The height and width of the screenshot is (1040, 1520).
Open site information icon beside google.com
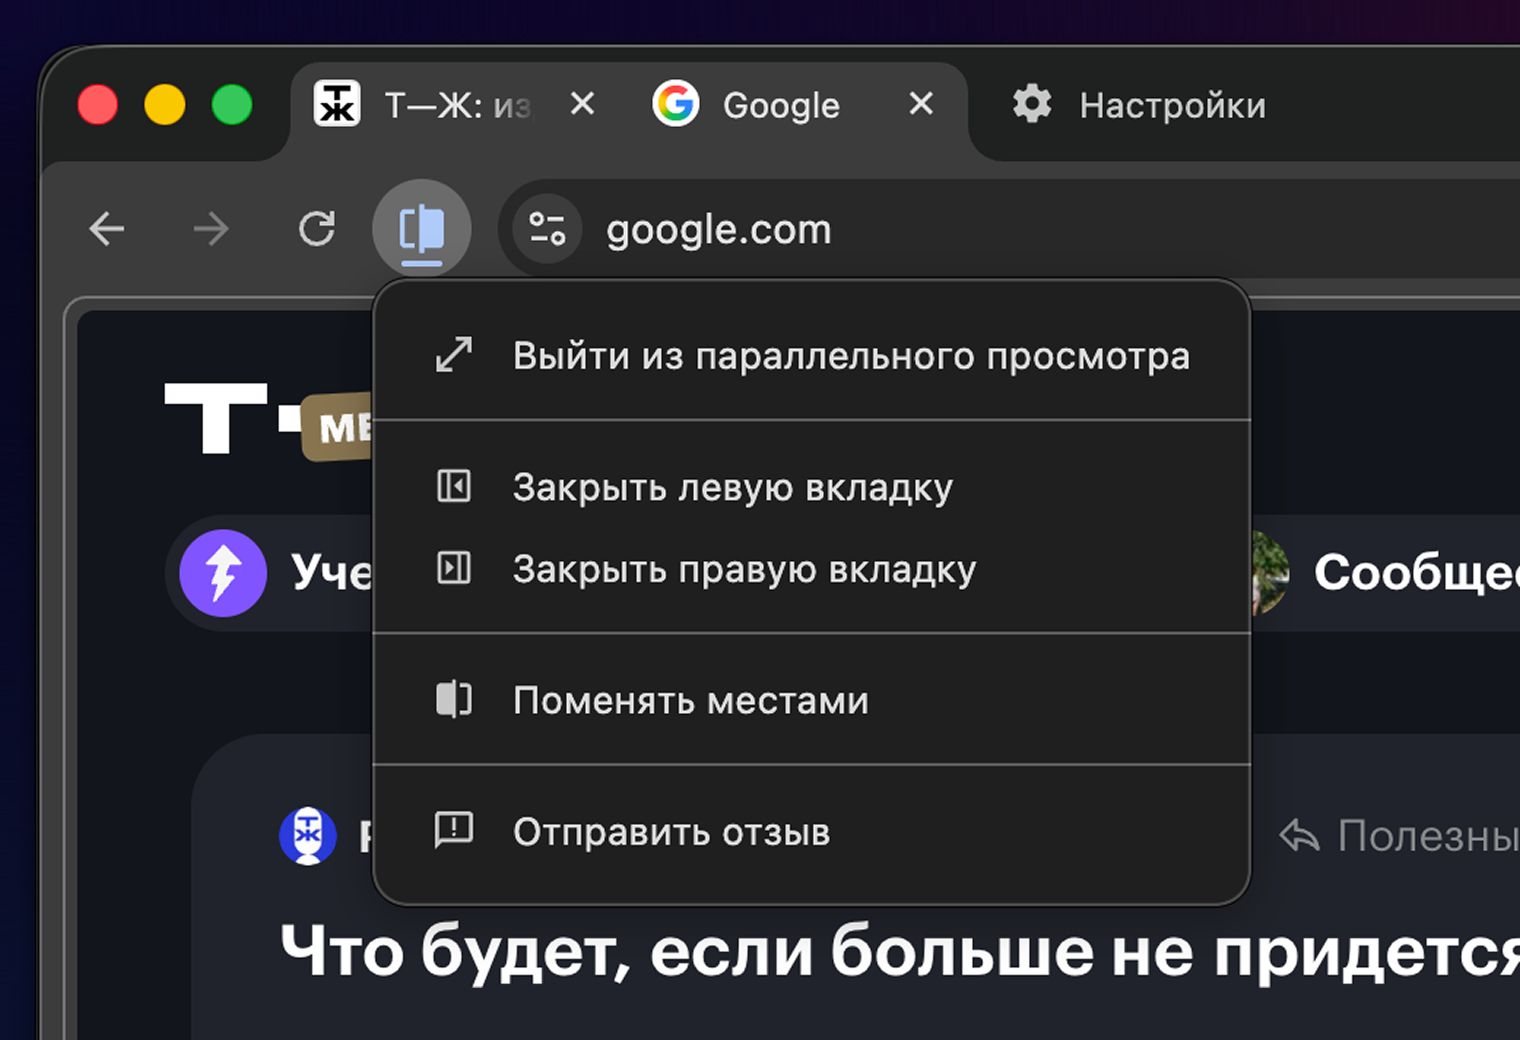click(x=547, y=229)
